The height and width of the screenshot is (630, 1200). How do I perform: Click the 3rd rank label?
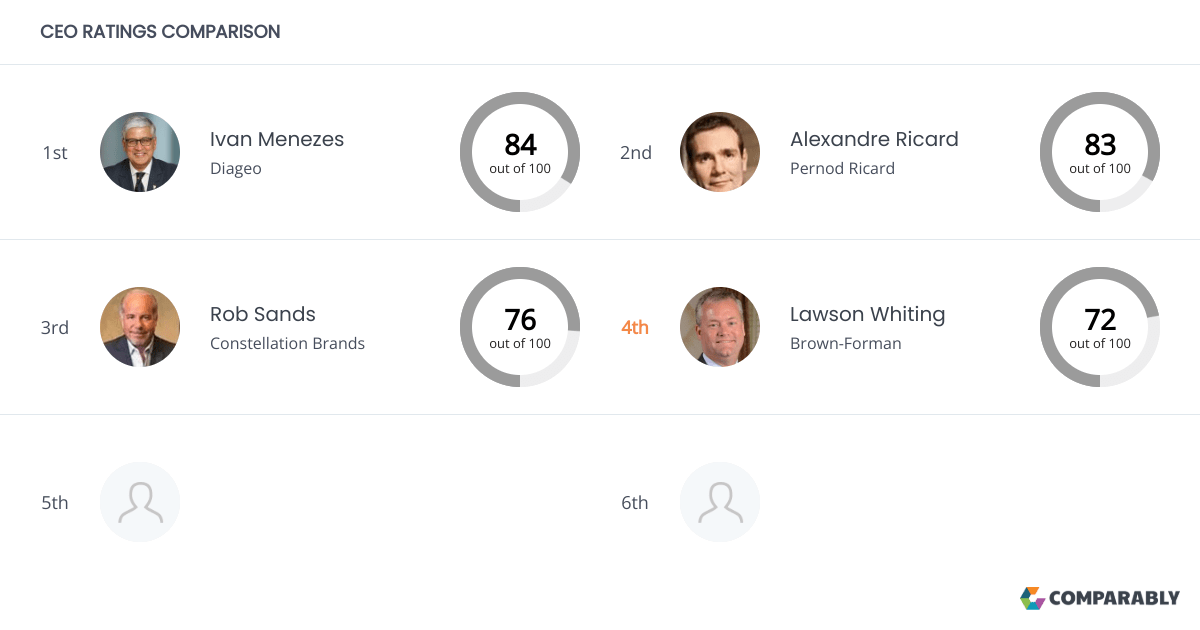pos(55,328)
